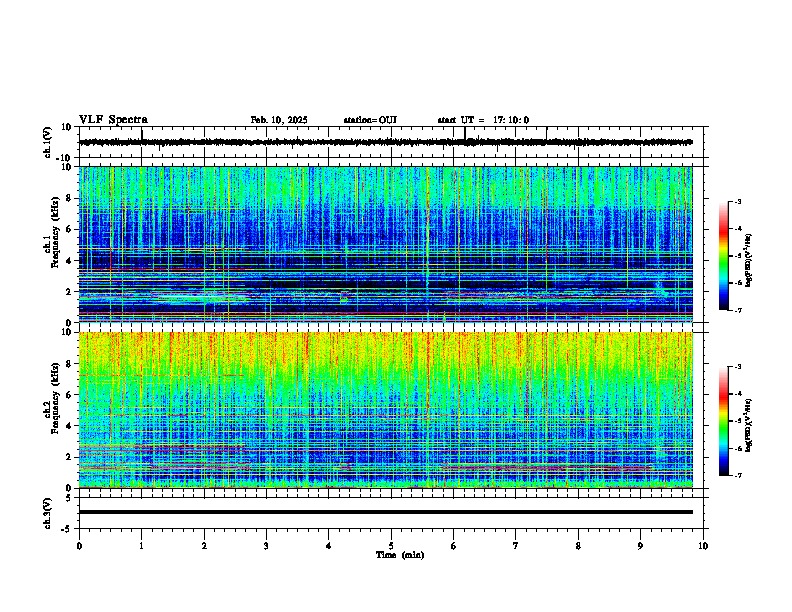Click the ch.1 spectrogram color scale bar

[x=724, y=256]
